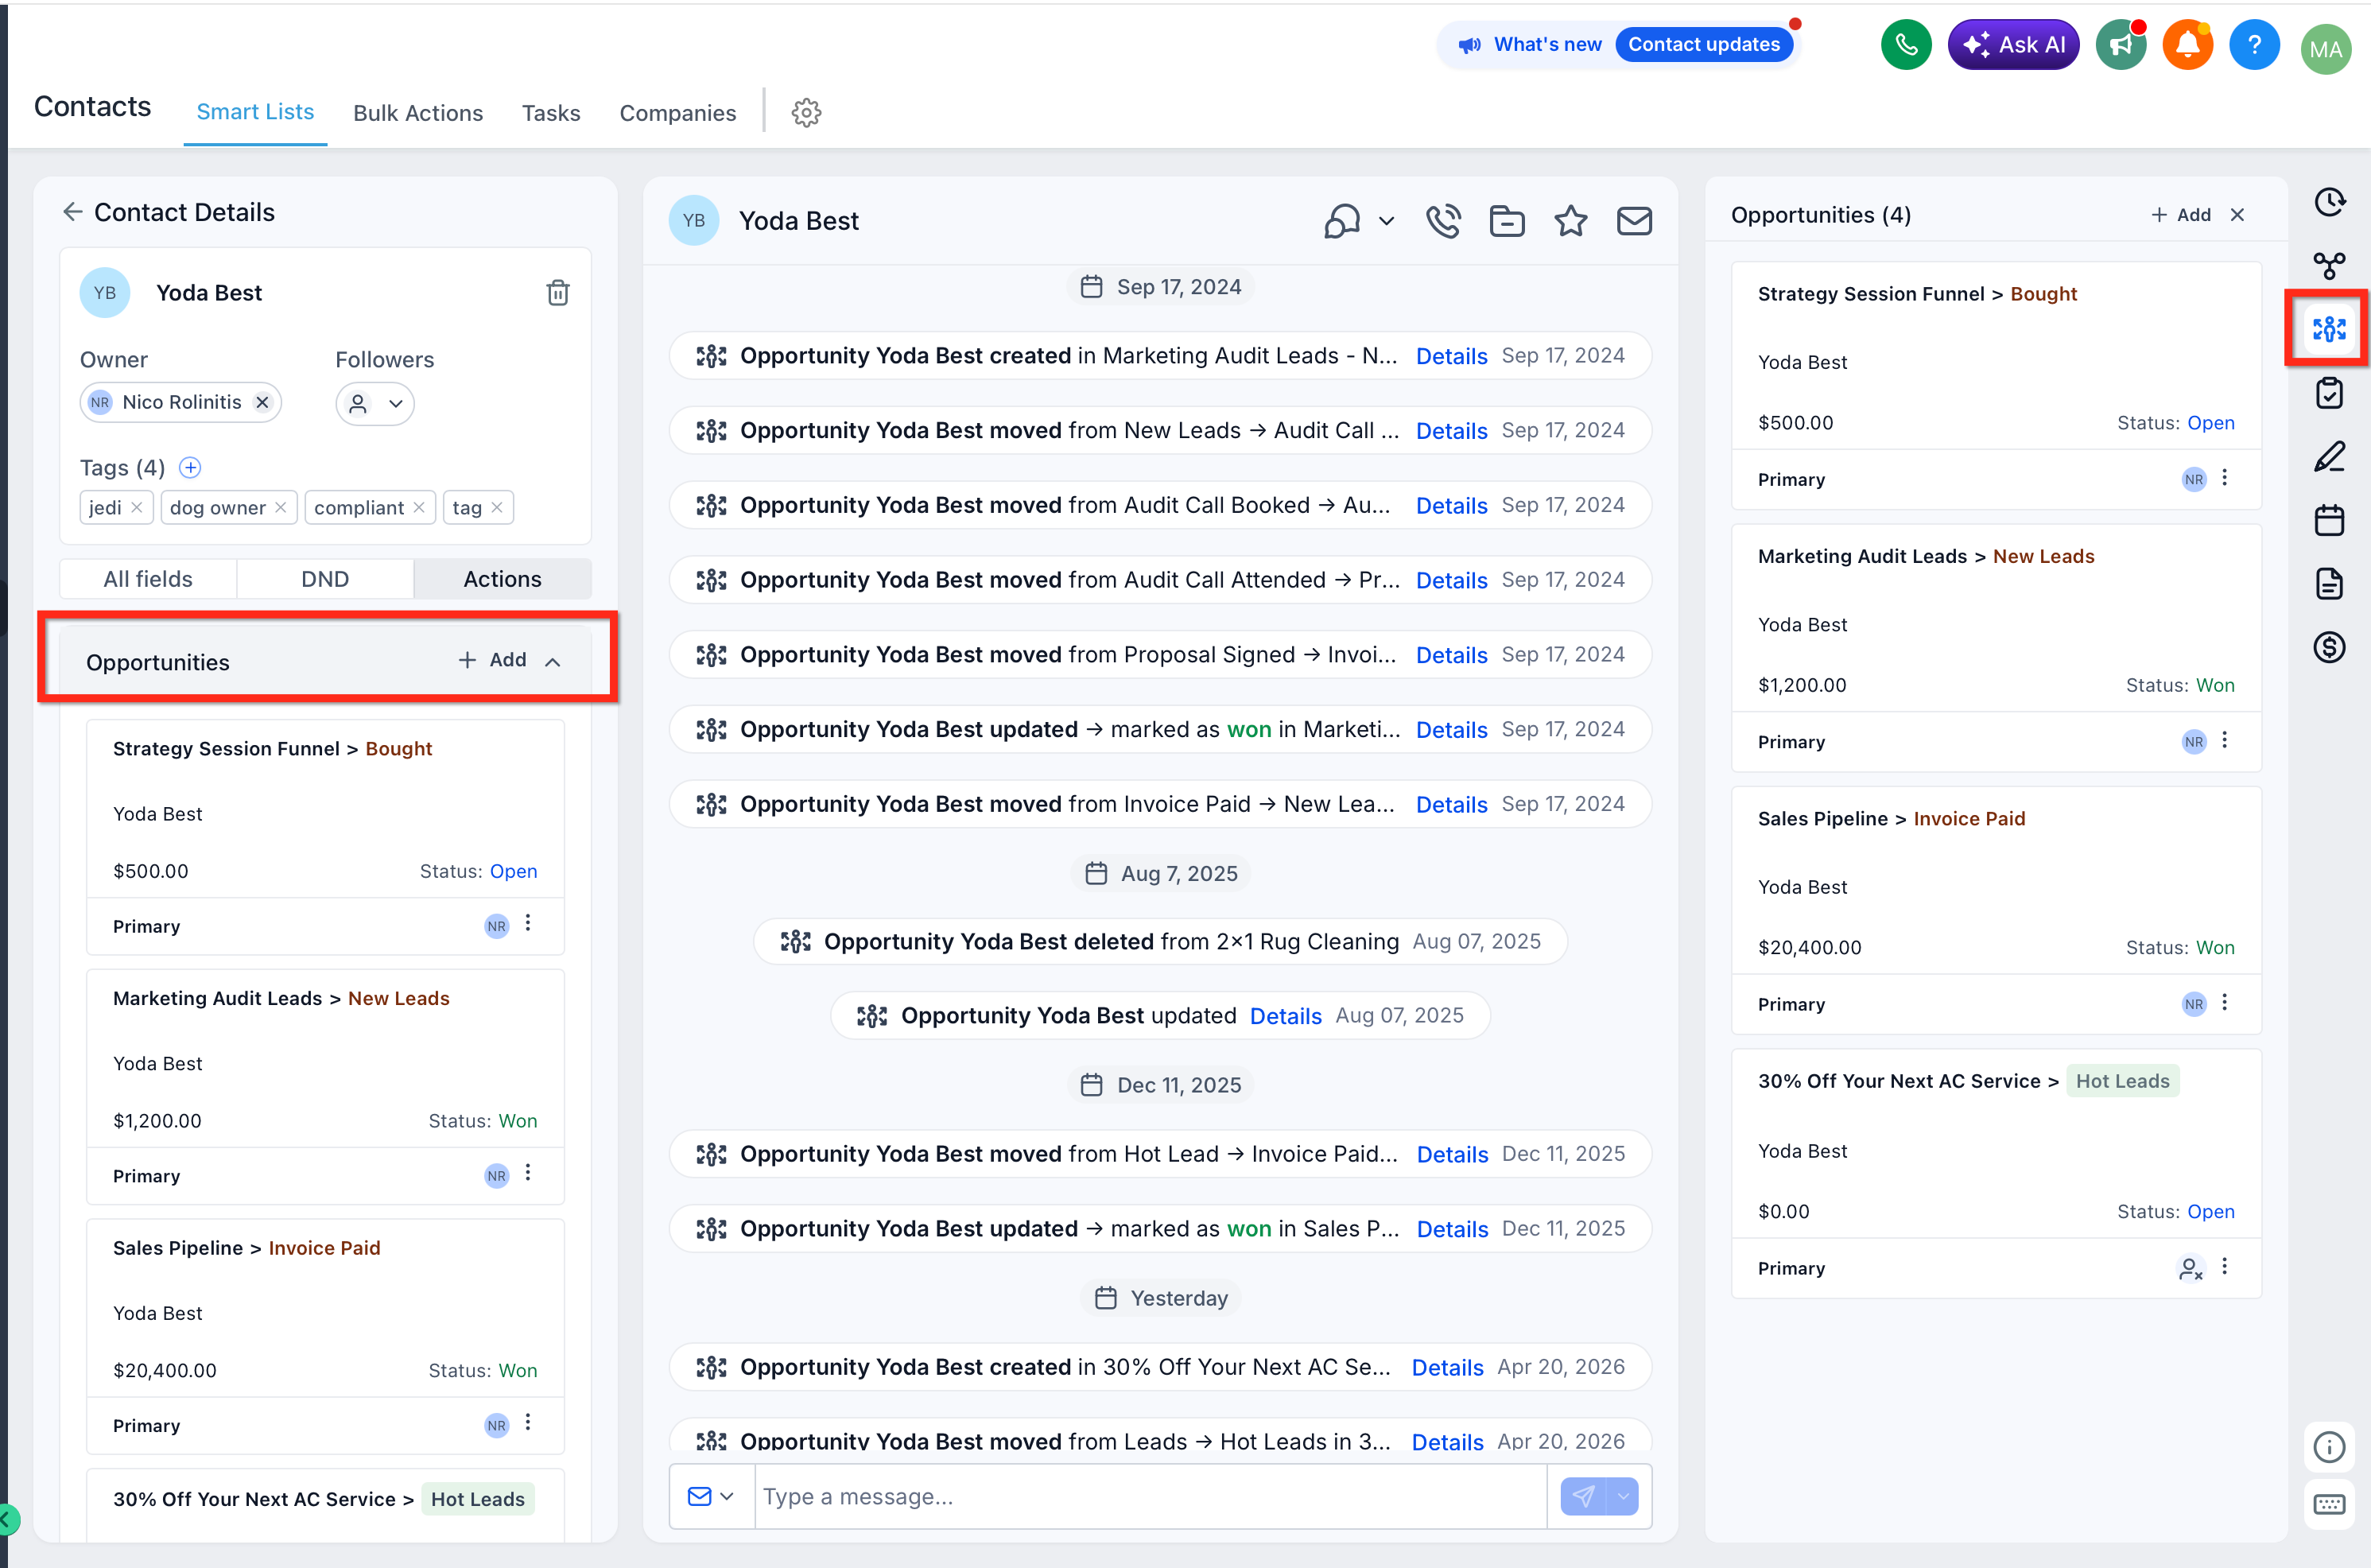Remove owner Nico Rolinitis

click(262, 402)
